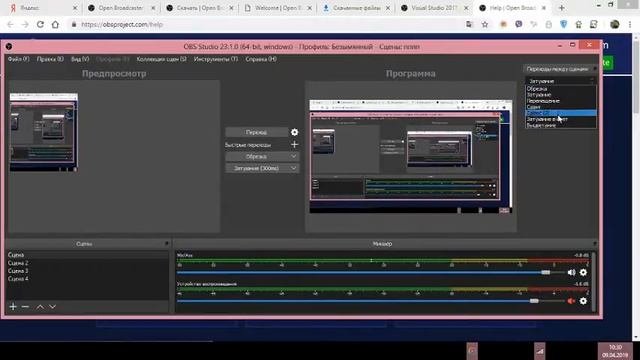Close the Help | Open Broadcaster tab
The image size is (640, 360).
544,8
